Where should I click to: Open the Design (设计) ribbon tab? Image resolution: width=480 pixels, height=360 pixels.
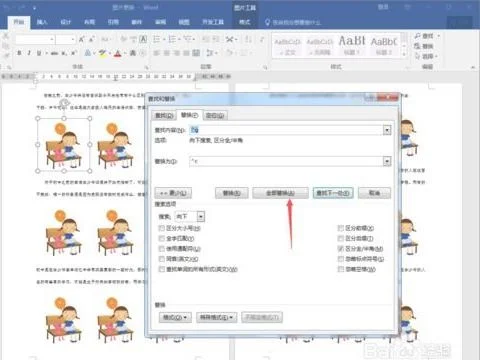pyautogui.click(x=66, y=22)
